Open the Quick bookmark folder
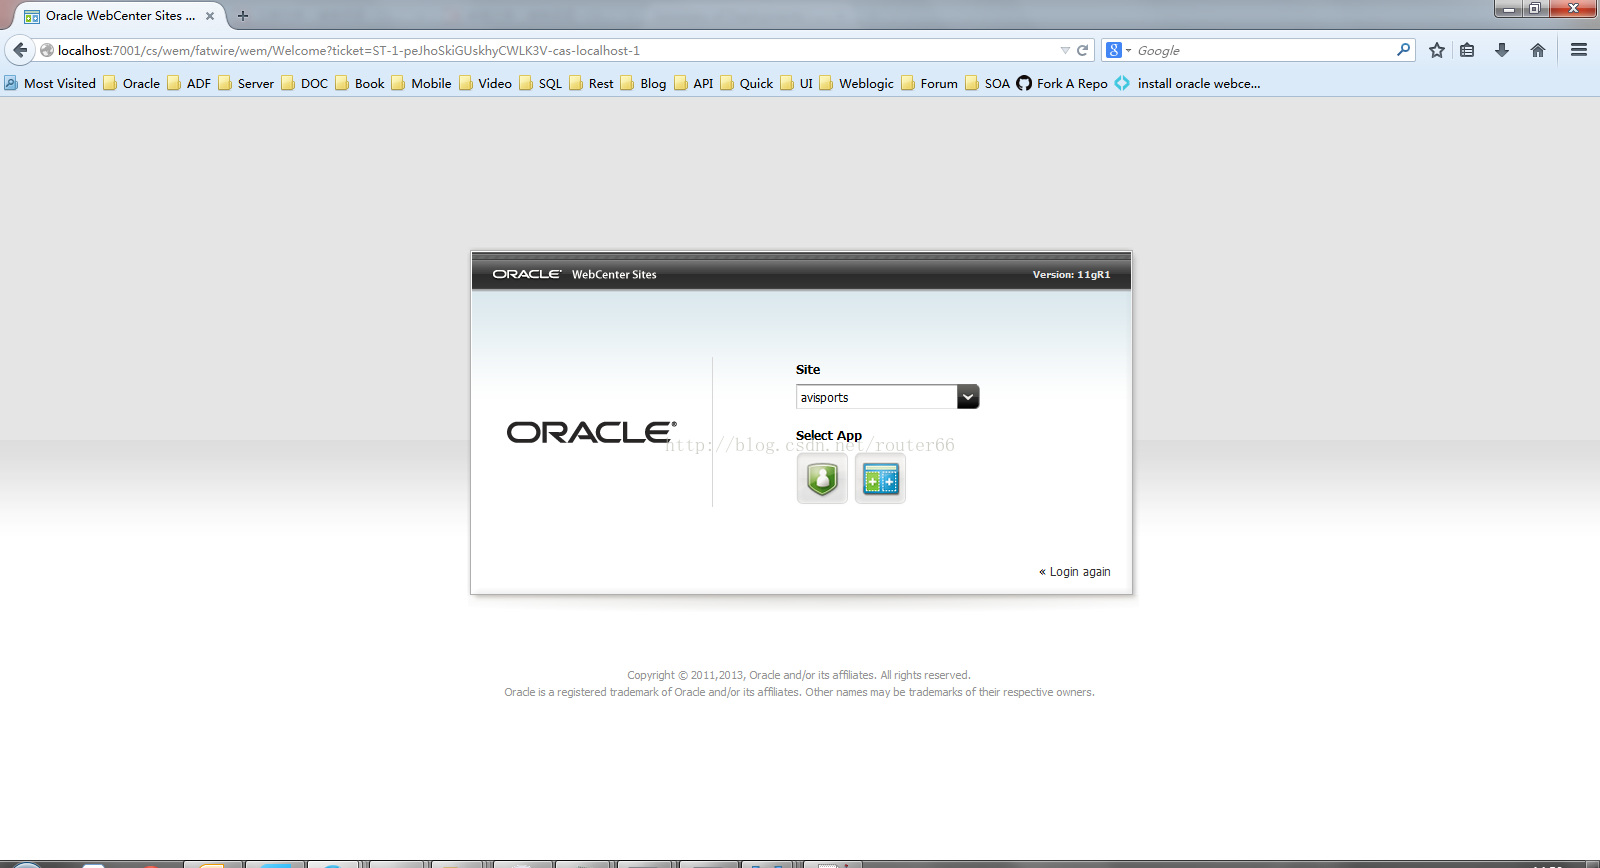 pos(746,83)
